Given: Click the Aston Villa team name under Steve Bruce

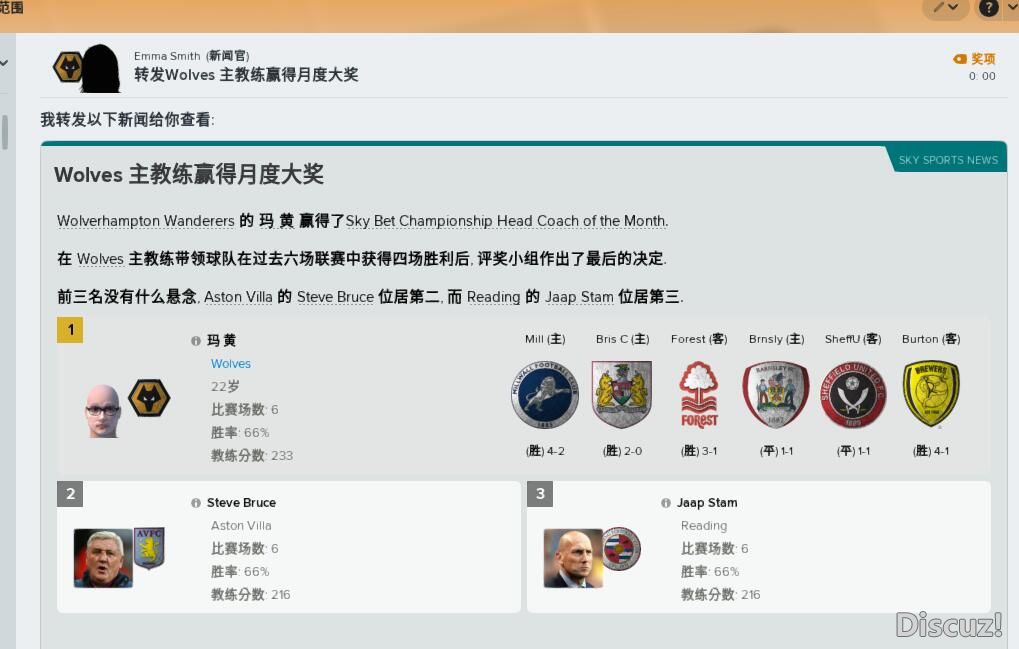Looking at the screenshot, I should point(241,526).
